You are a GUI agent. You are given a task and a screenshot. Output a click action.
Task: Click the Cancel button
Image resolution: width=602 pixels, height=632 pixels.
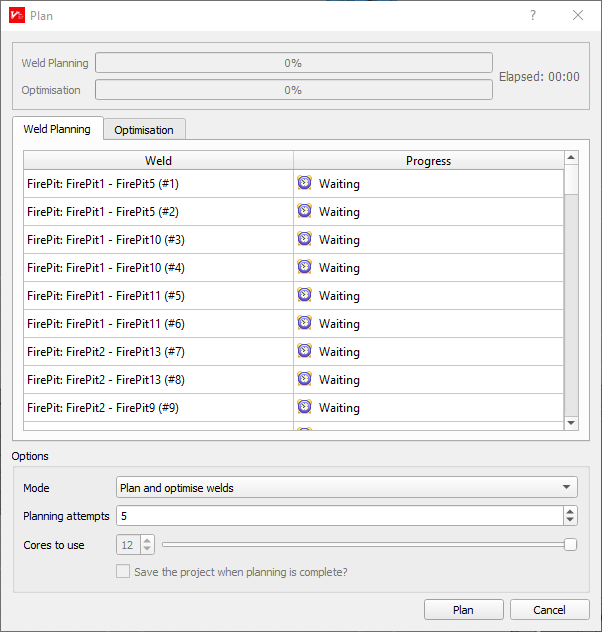pos(549,610)
